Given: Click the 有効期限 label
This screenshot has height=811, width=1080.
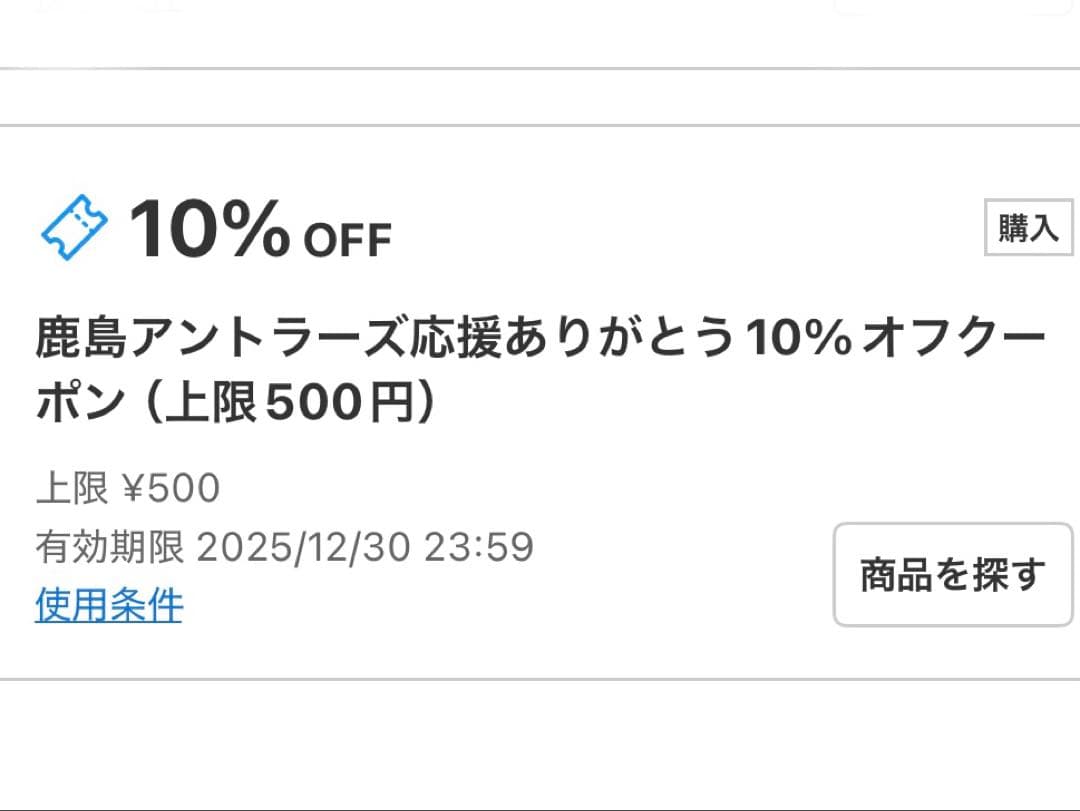Looking at the screenshot, I should coord(109,547).
